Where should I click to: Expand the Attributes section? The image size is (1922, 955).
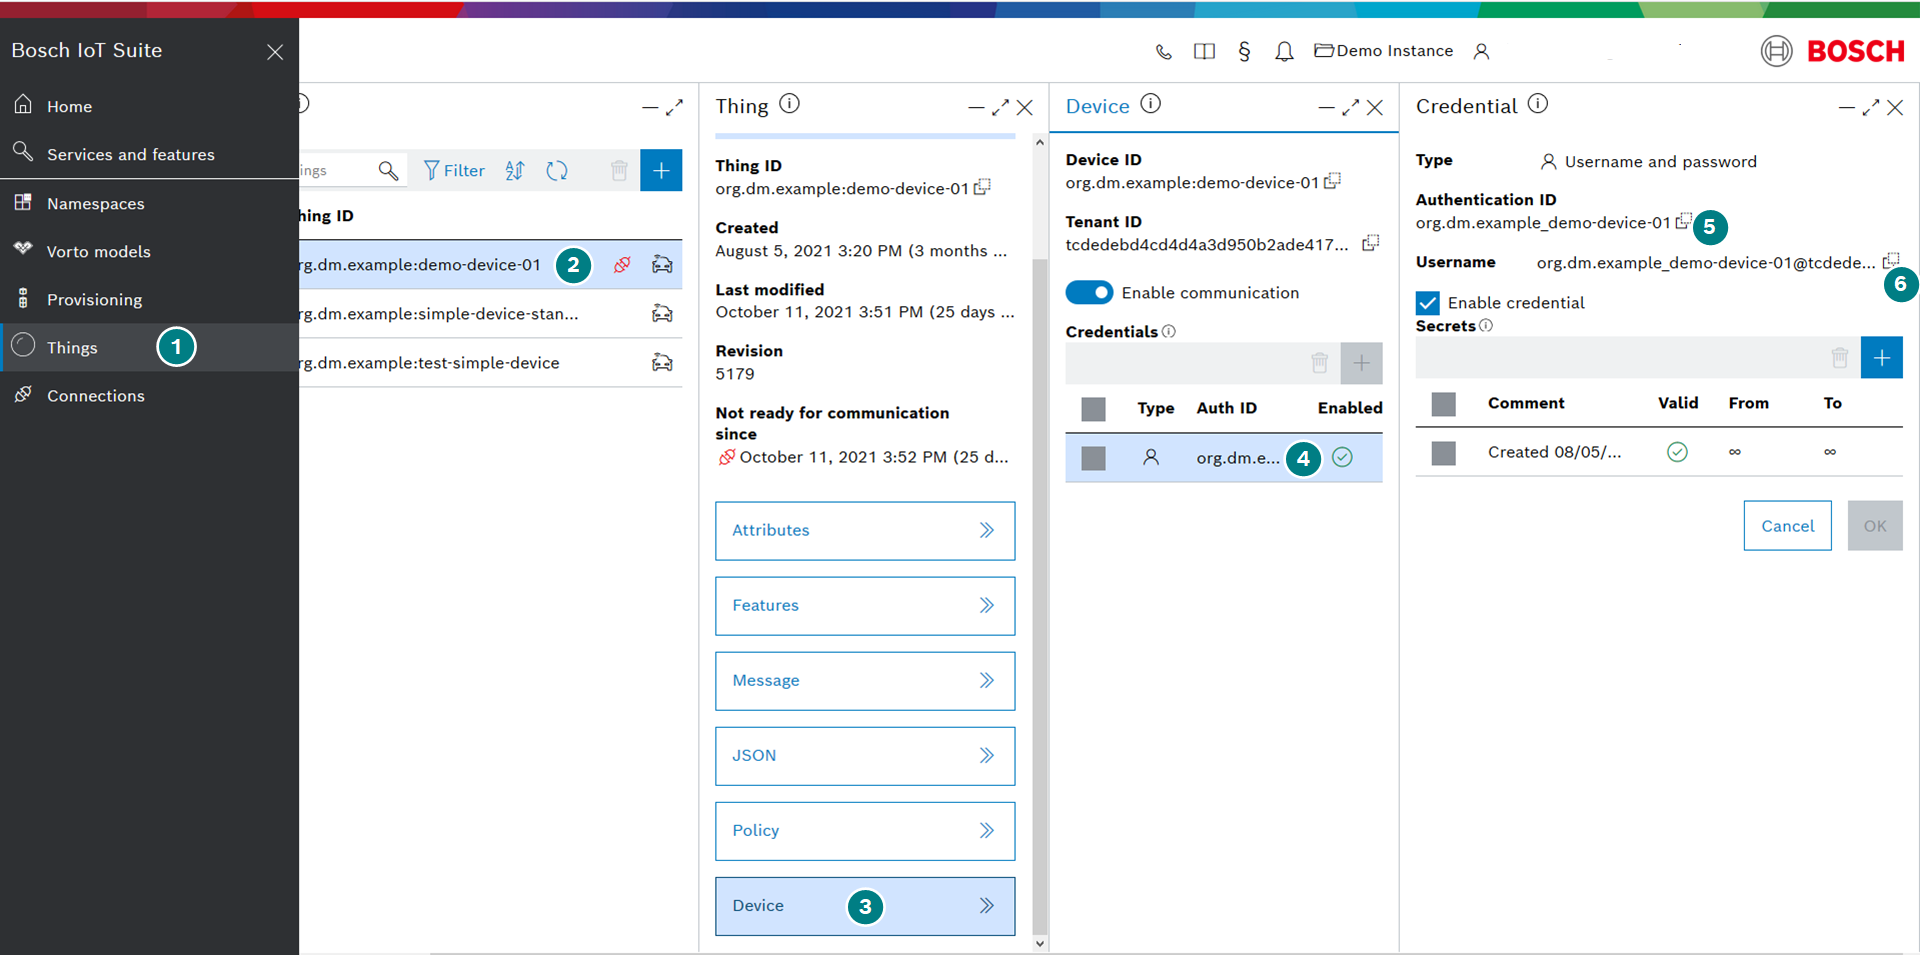click(865, 531)
